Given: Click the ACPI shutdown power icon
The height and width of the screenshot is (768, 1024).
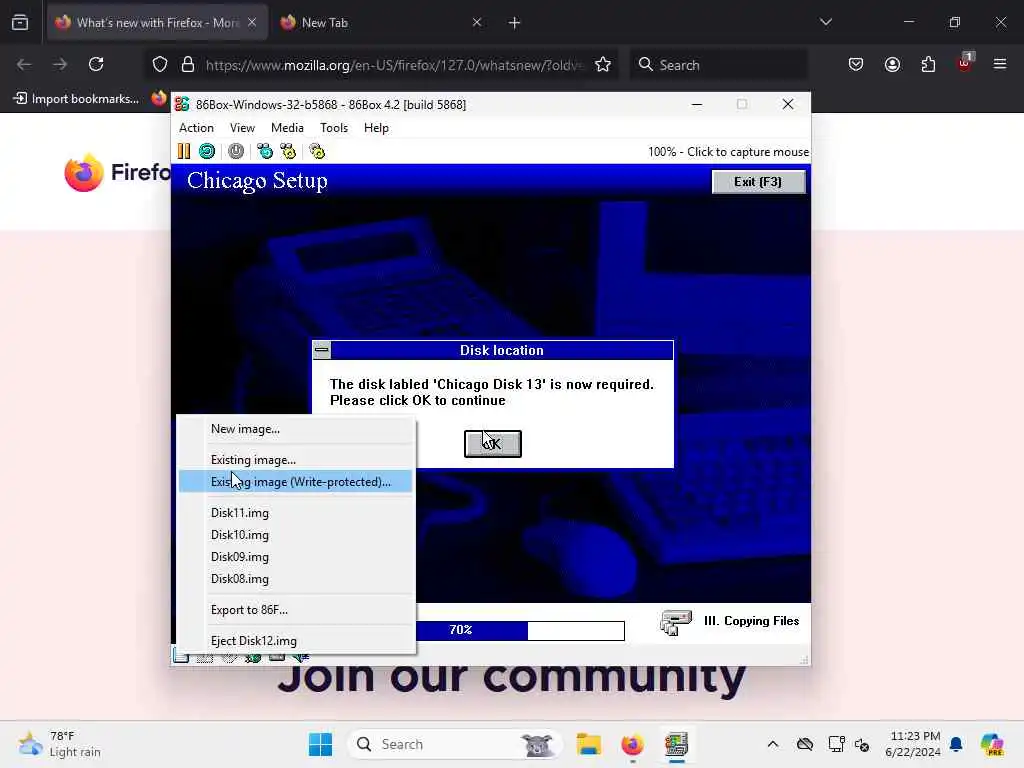Looking at the screenshot, I should pos(236,152).
